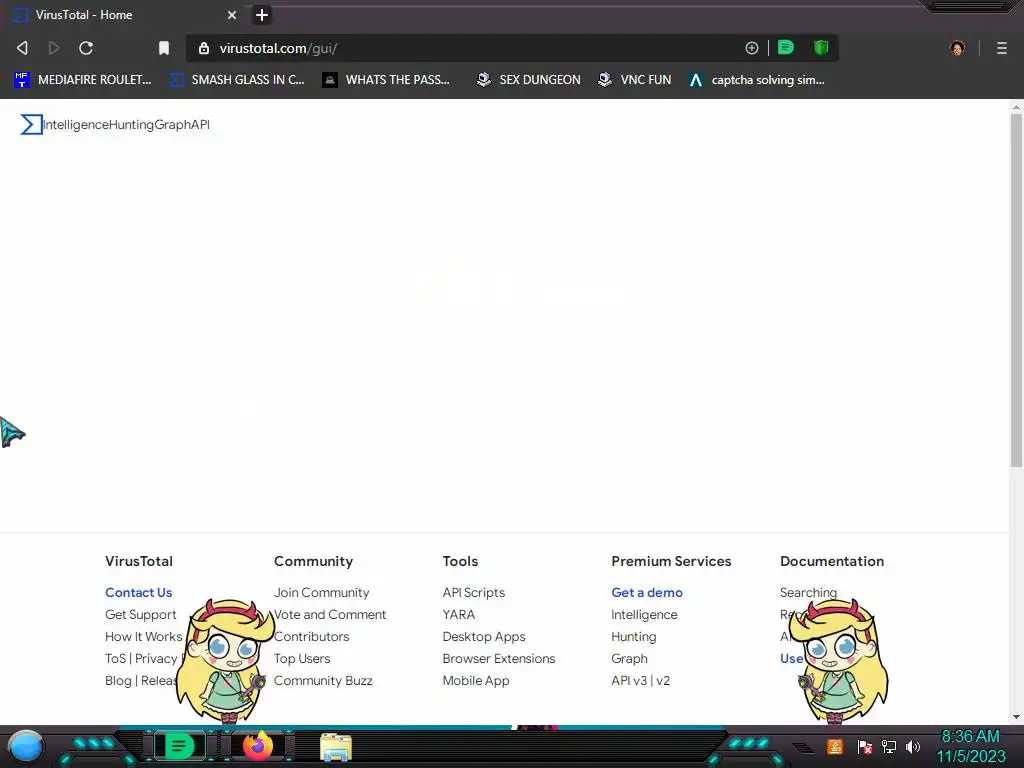Screen dimensions: 1024x768
Task: Open the Intelligence footer link
Action: pyautogui.click(x=644, y=615)
